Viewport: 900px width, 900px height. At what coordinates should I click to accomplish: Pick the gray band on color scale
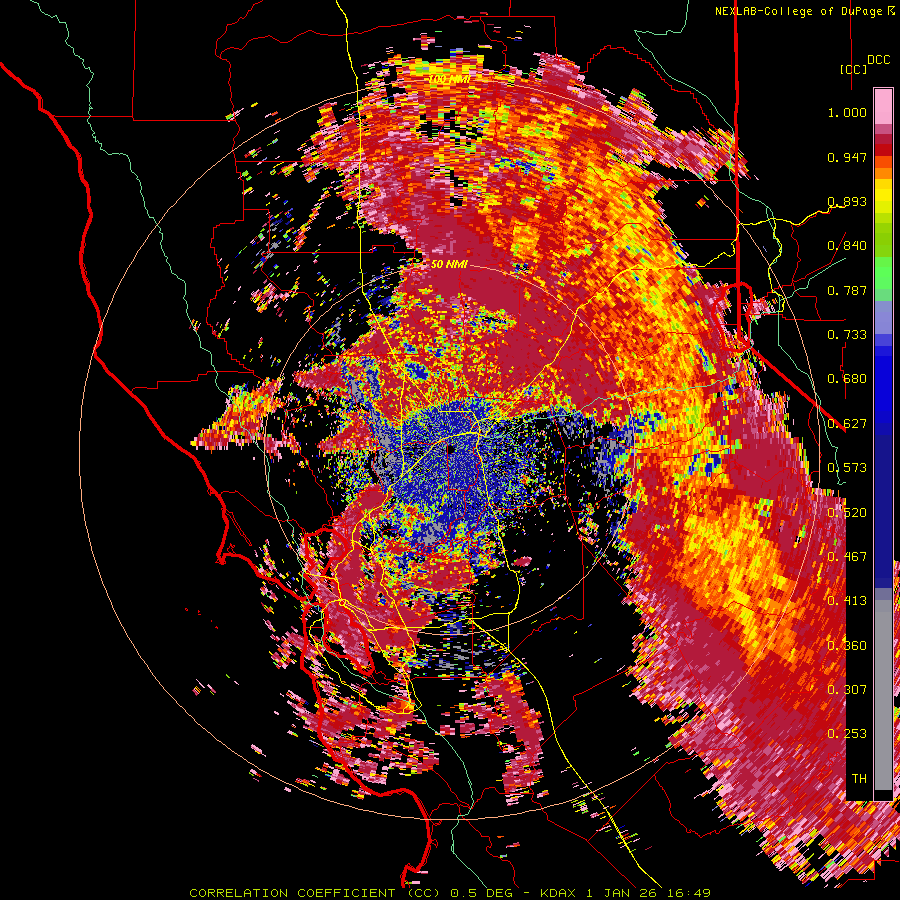tap(883, 695)
